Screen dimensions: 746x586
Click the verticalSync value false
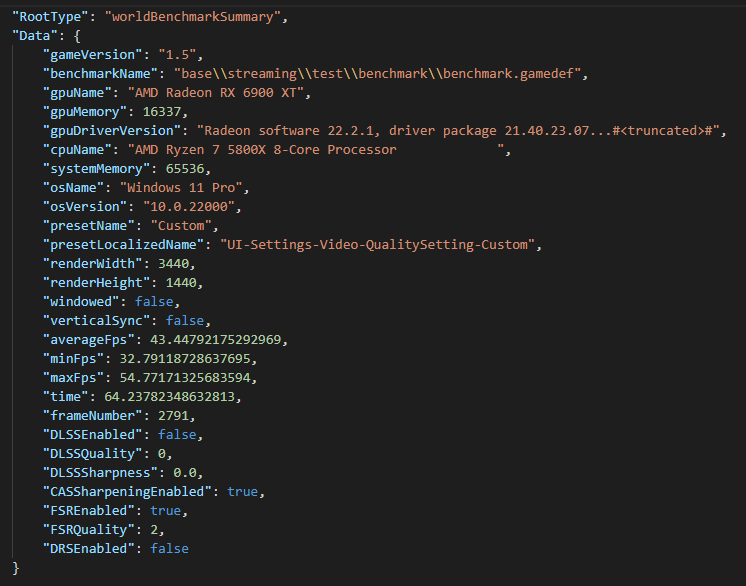pos(185,321)
